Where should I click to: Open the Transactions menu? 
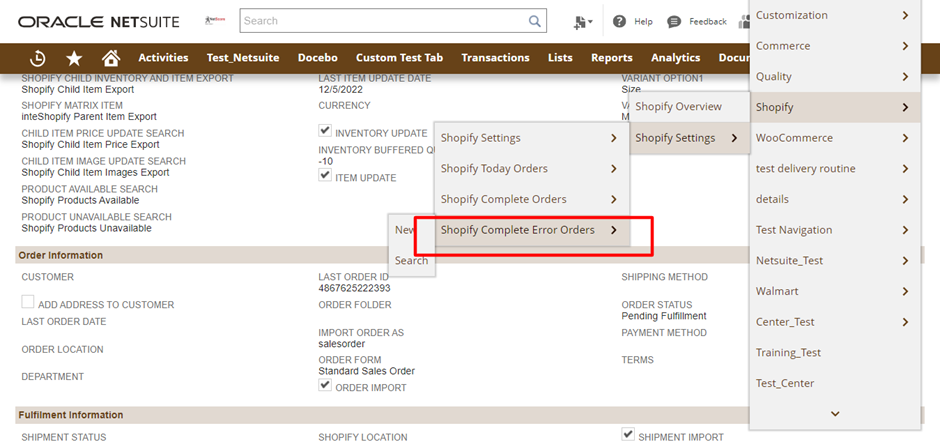(495, 58)
